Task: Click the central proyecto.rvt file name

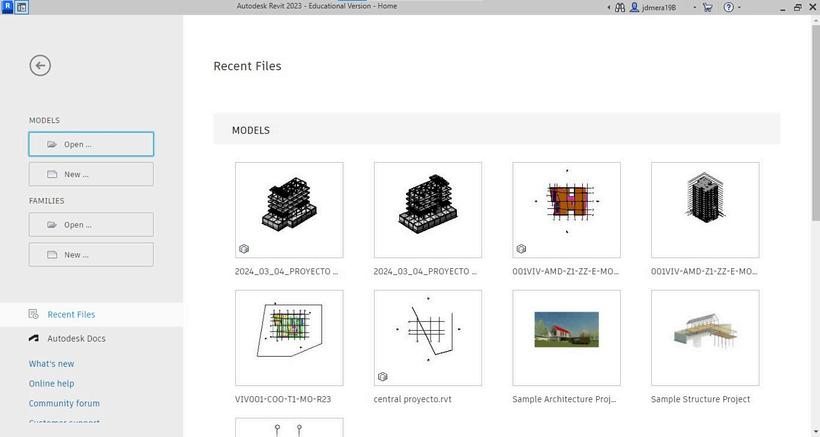Action: [412, 399]
